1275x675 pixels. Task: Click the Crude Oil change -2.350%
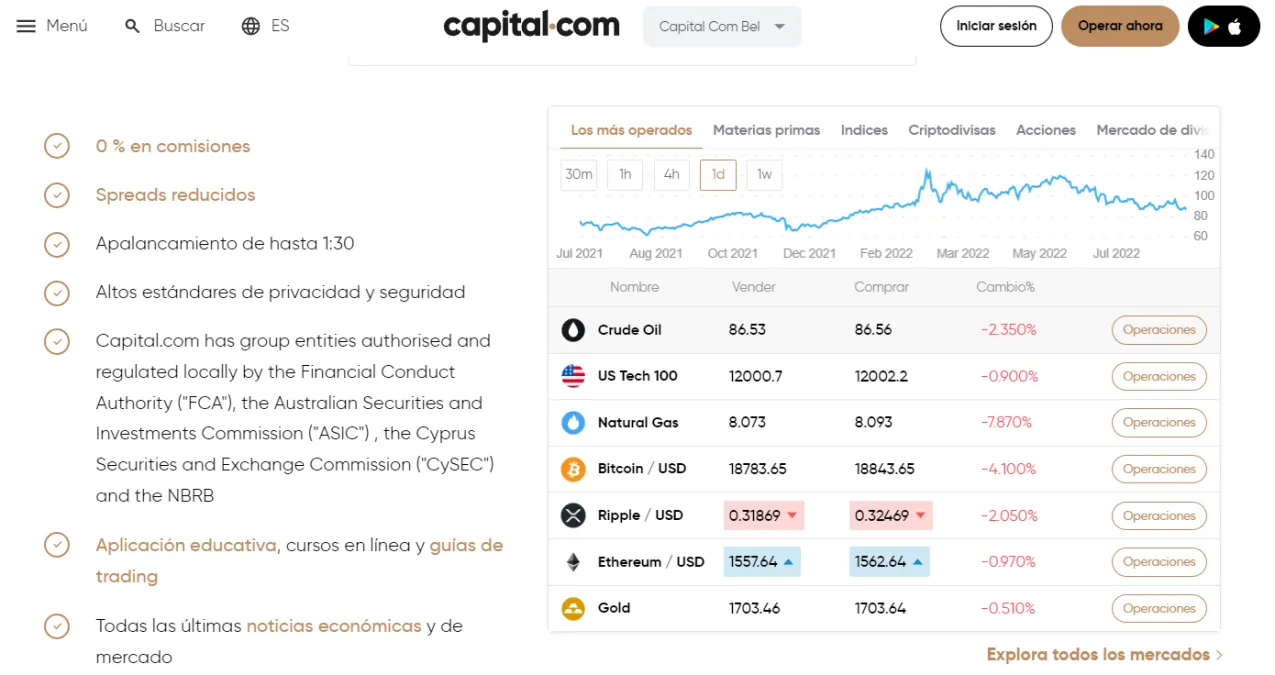[1006, 330]
